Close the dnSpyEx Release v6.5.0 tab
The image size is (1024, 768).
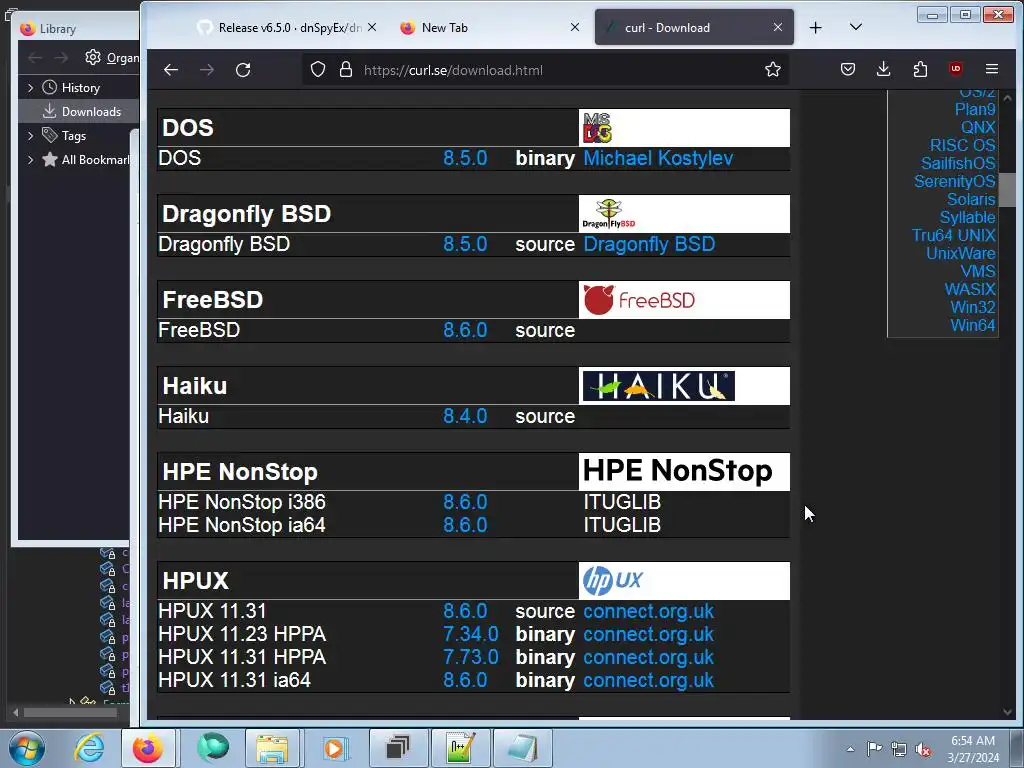tap(372, 27)
